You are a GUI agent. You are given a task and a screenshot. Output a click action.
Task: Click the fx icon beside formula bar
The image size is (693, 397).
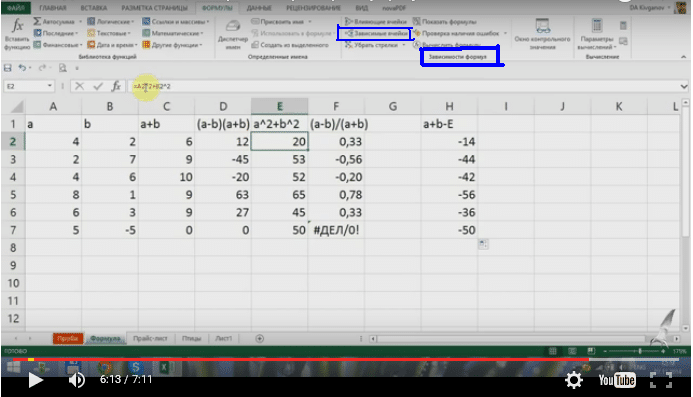pos(116,86)
